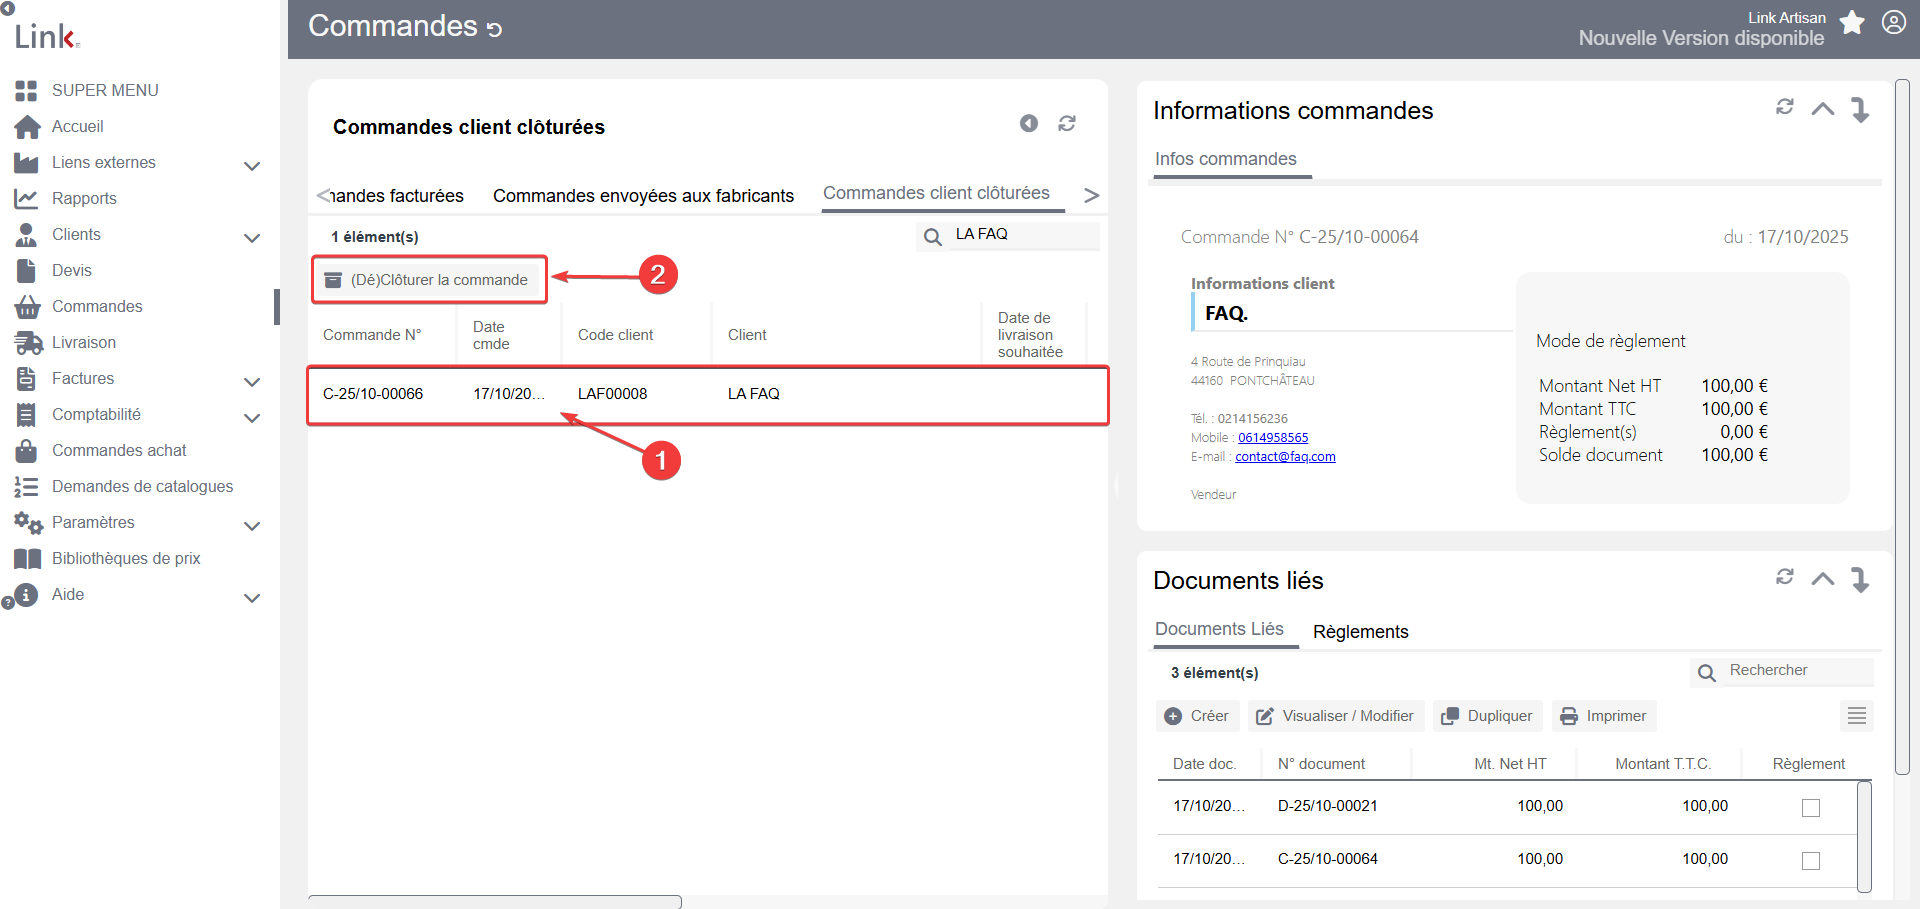Image resolution: width=1920 pixels, height=909 pixels.
Task: Click the Livraison truck icon in sidebar
Action: point(27,342)
